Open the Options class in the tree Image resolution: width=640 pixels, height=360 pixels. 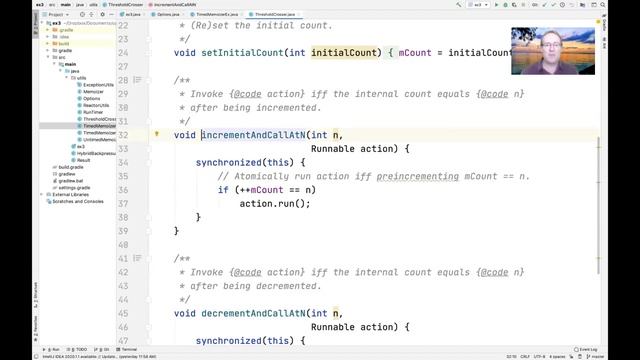click(x=89, y=98)
